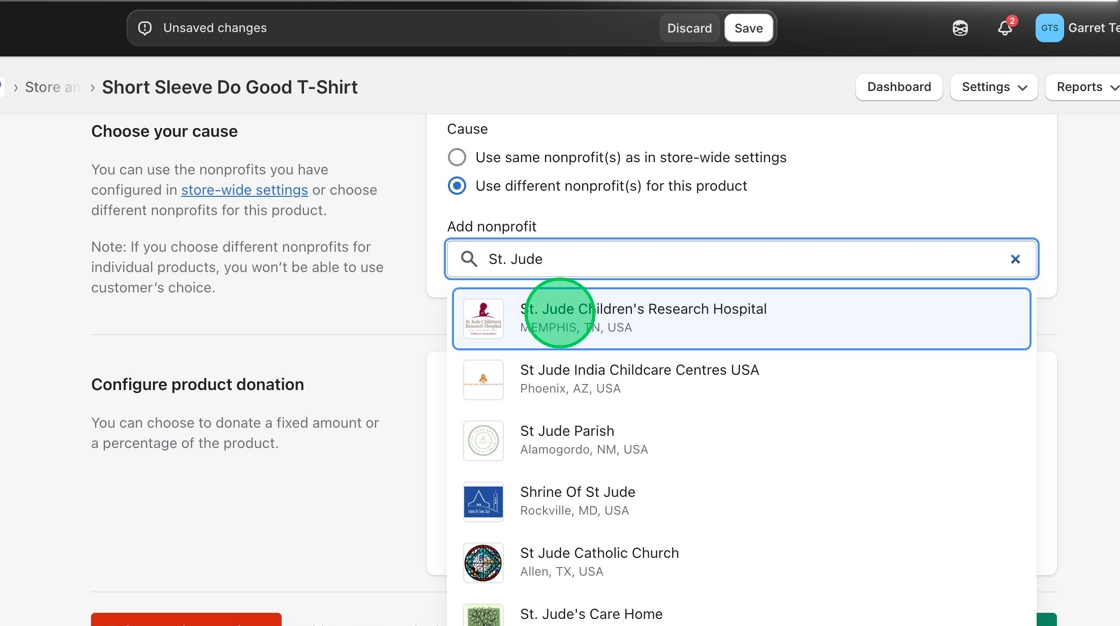
Task: Click the St Jude Parish logo
Action: coord(483,440)
